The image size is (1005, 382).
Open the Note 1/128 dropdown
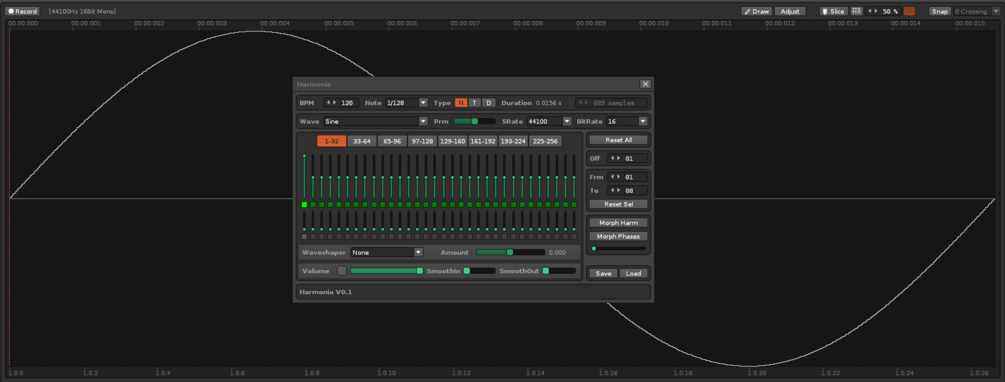coord(406,103)
